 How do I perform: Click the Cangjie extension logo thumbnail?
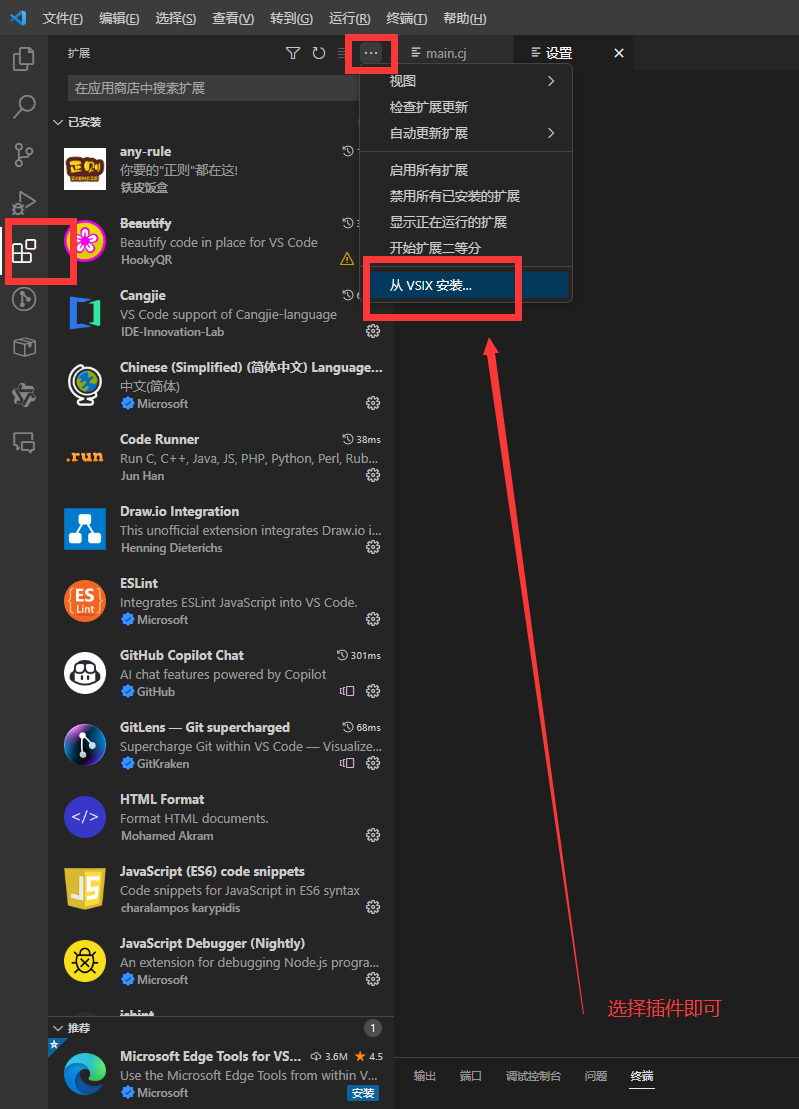tap(85, 313)
